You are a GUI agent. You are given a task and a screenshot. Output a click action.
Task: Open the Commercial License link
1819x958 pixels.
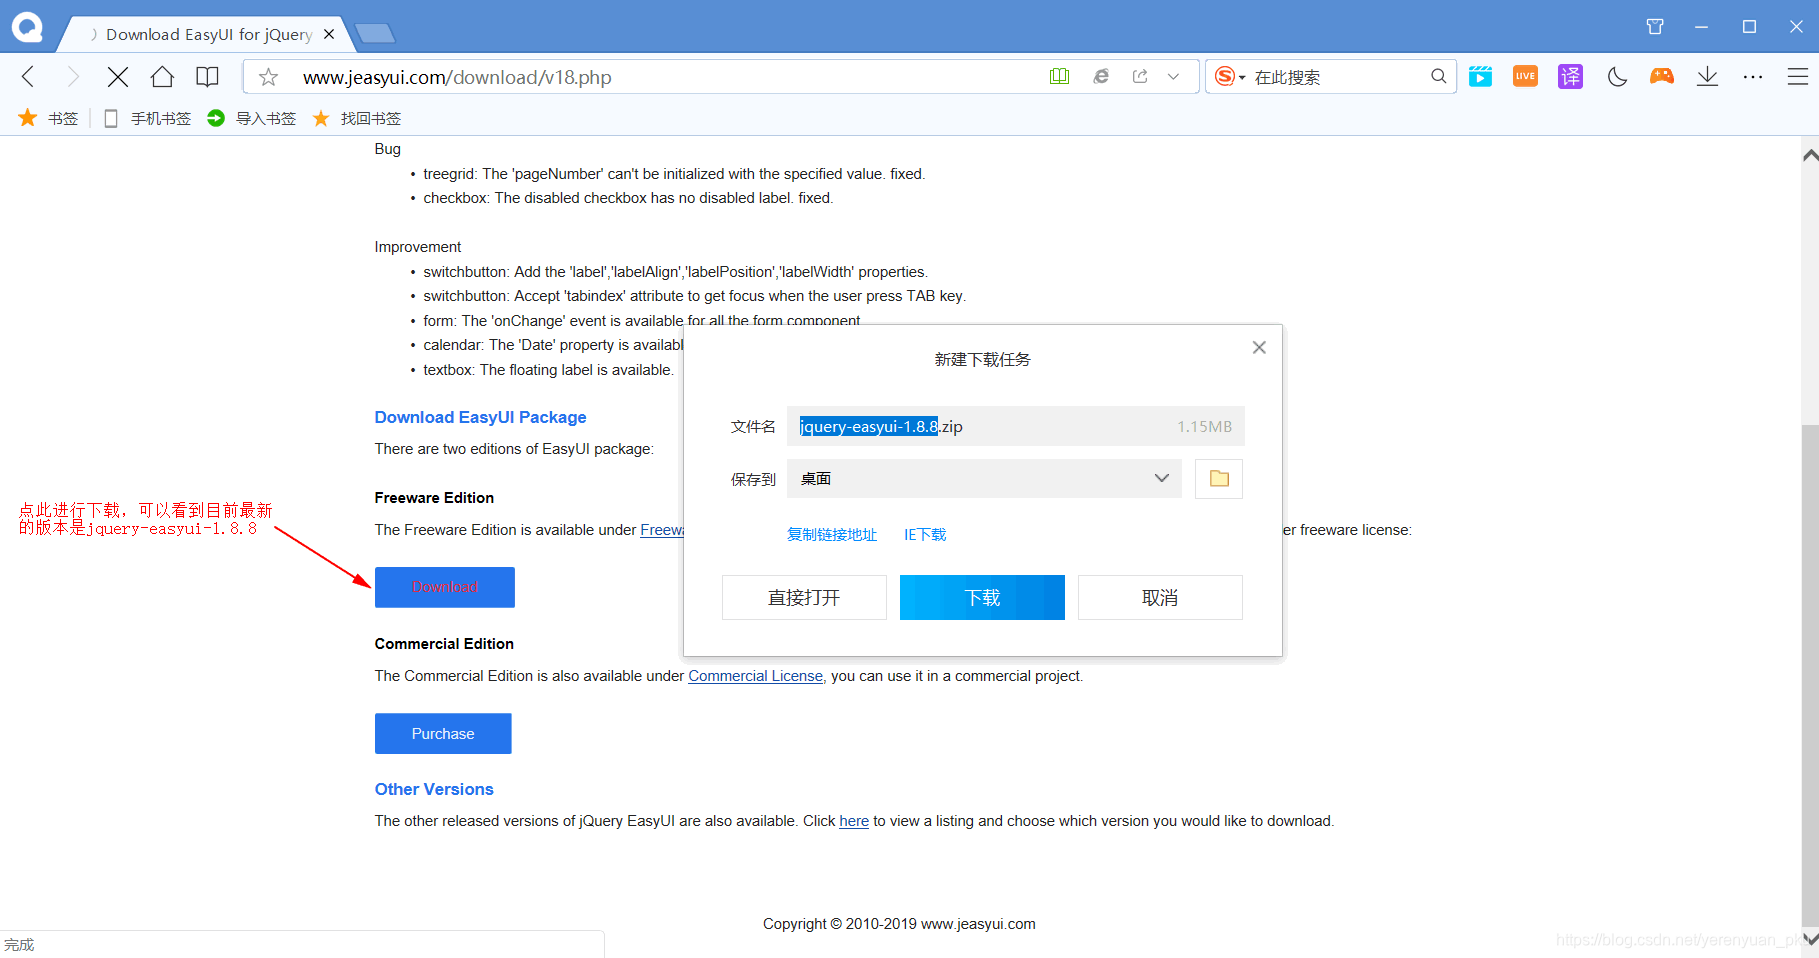point(755,676)
